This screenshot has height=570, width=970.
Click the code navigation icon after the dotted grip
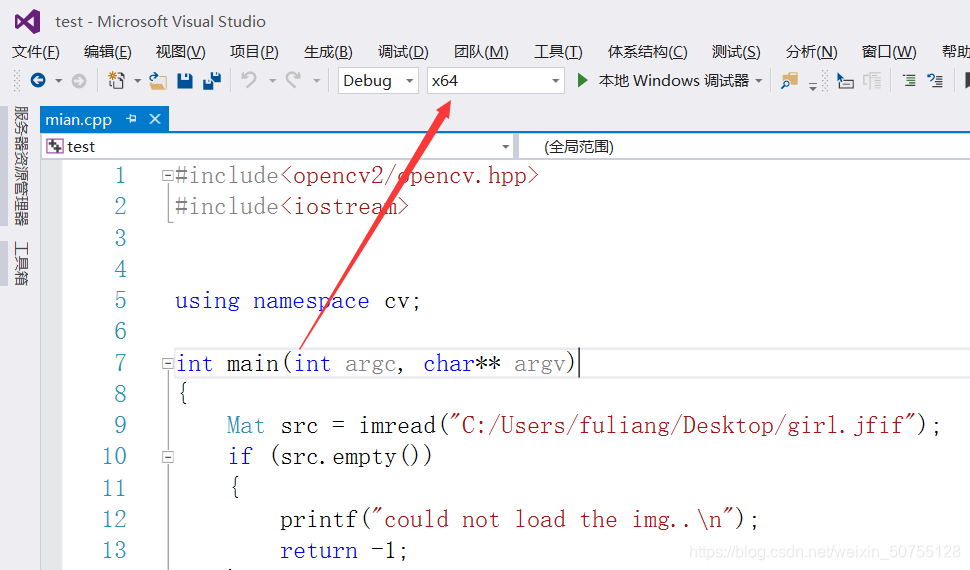click(845, 81)
